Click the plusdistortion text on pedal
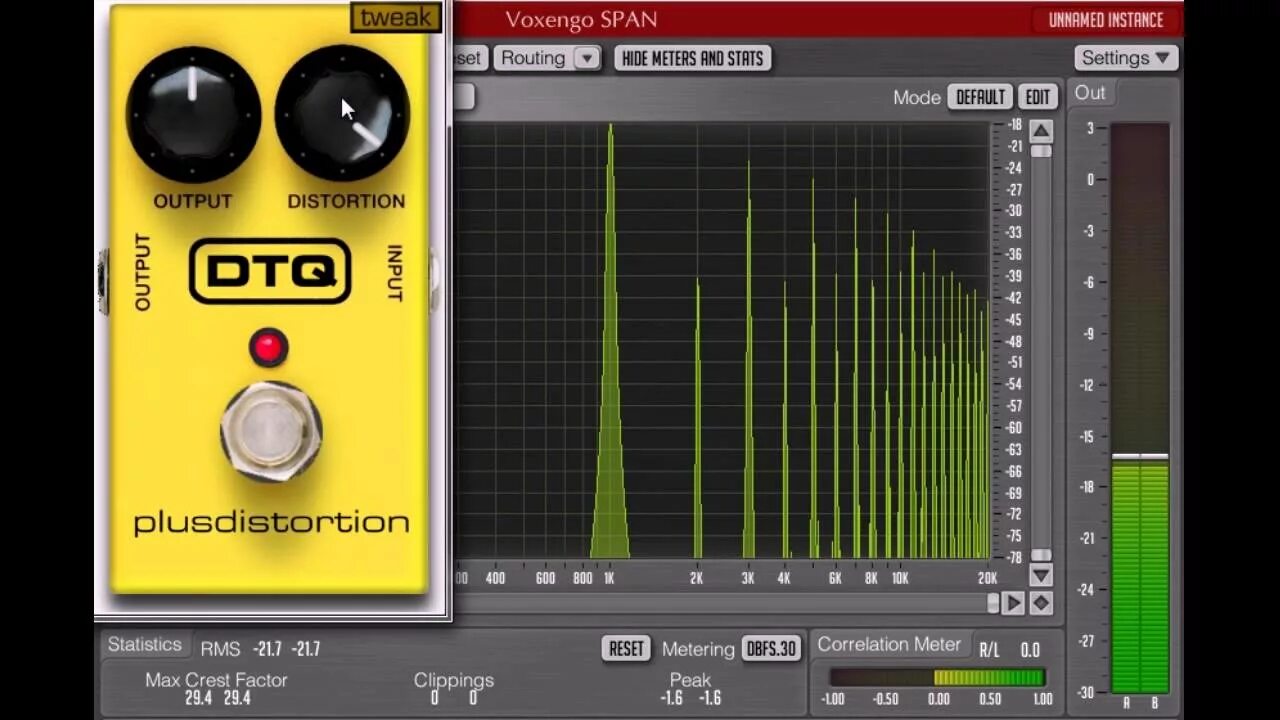This screenshot has height=720, width=1280. pyautogui.click(x=271, y=523)
